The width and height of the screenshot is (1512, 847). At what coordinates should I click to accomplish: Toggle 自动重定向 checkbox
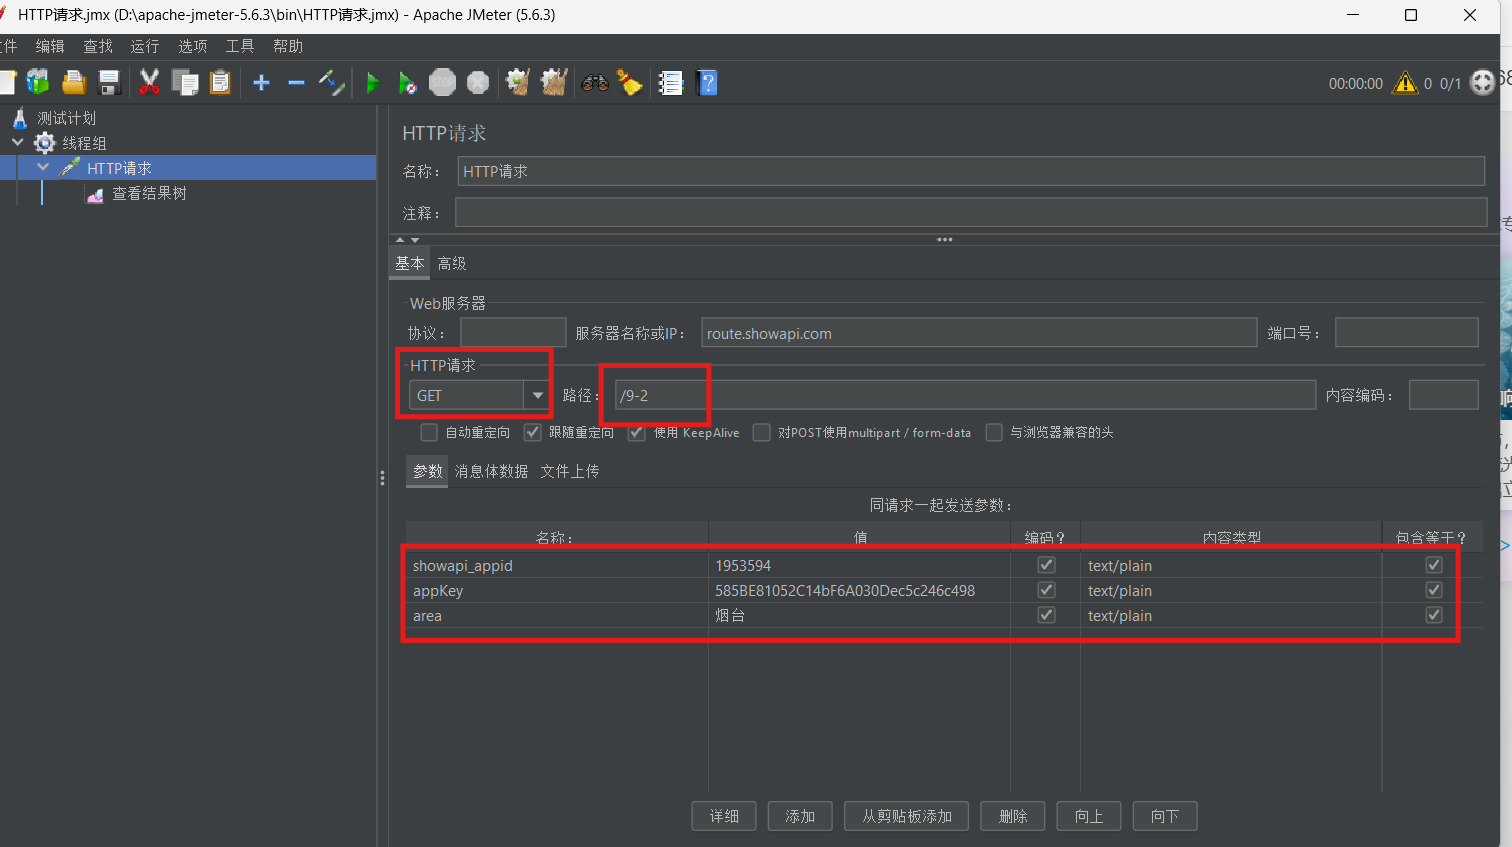[429, 432]
